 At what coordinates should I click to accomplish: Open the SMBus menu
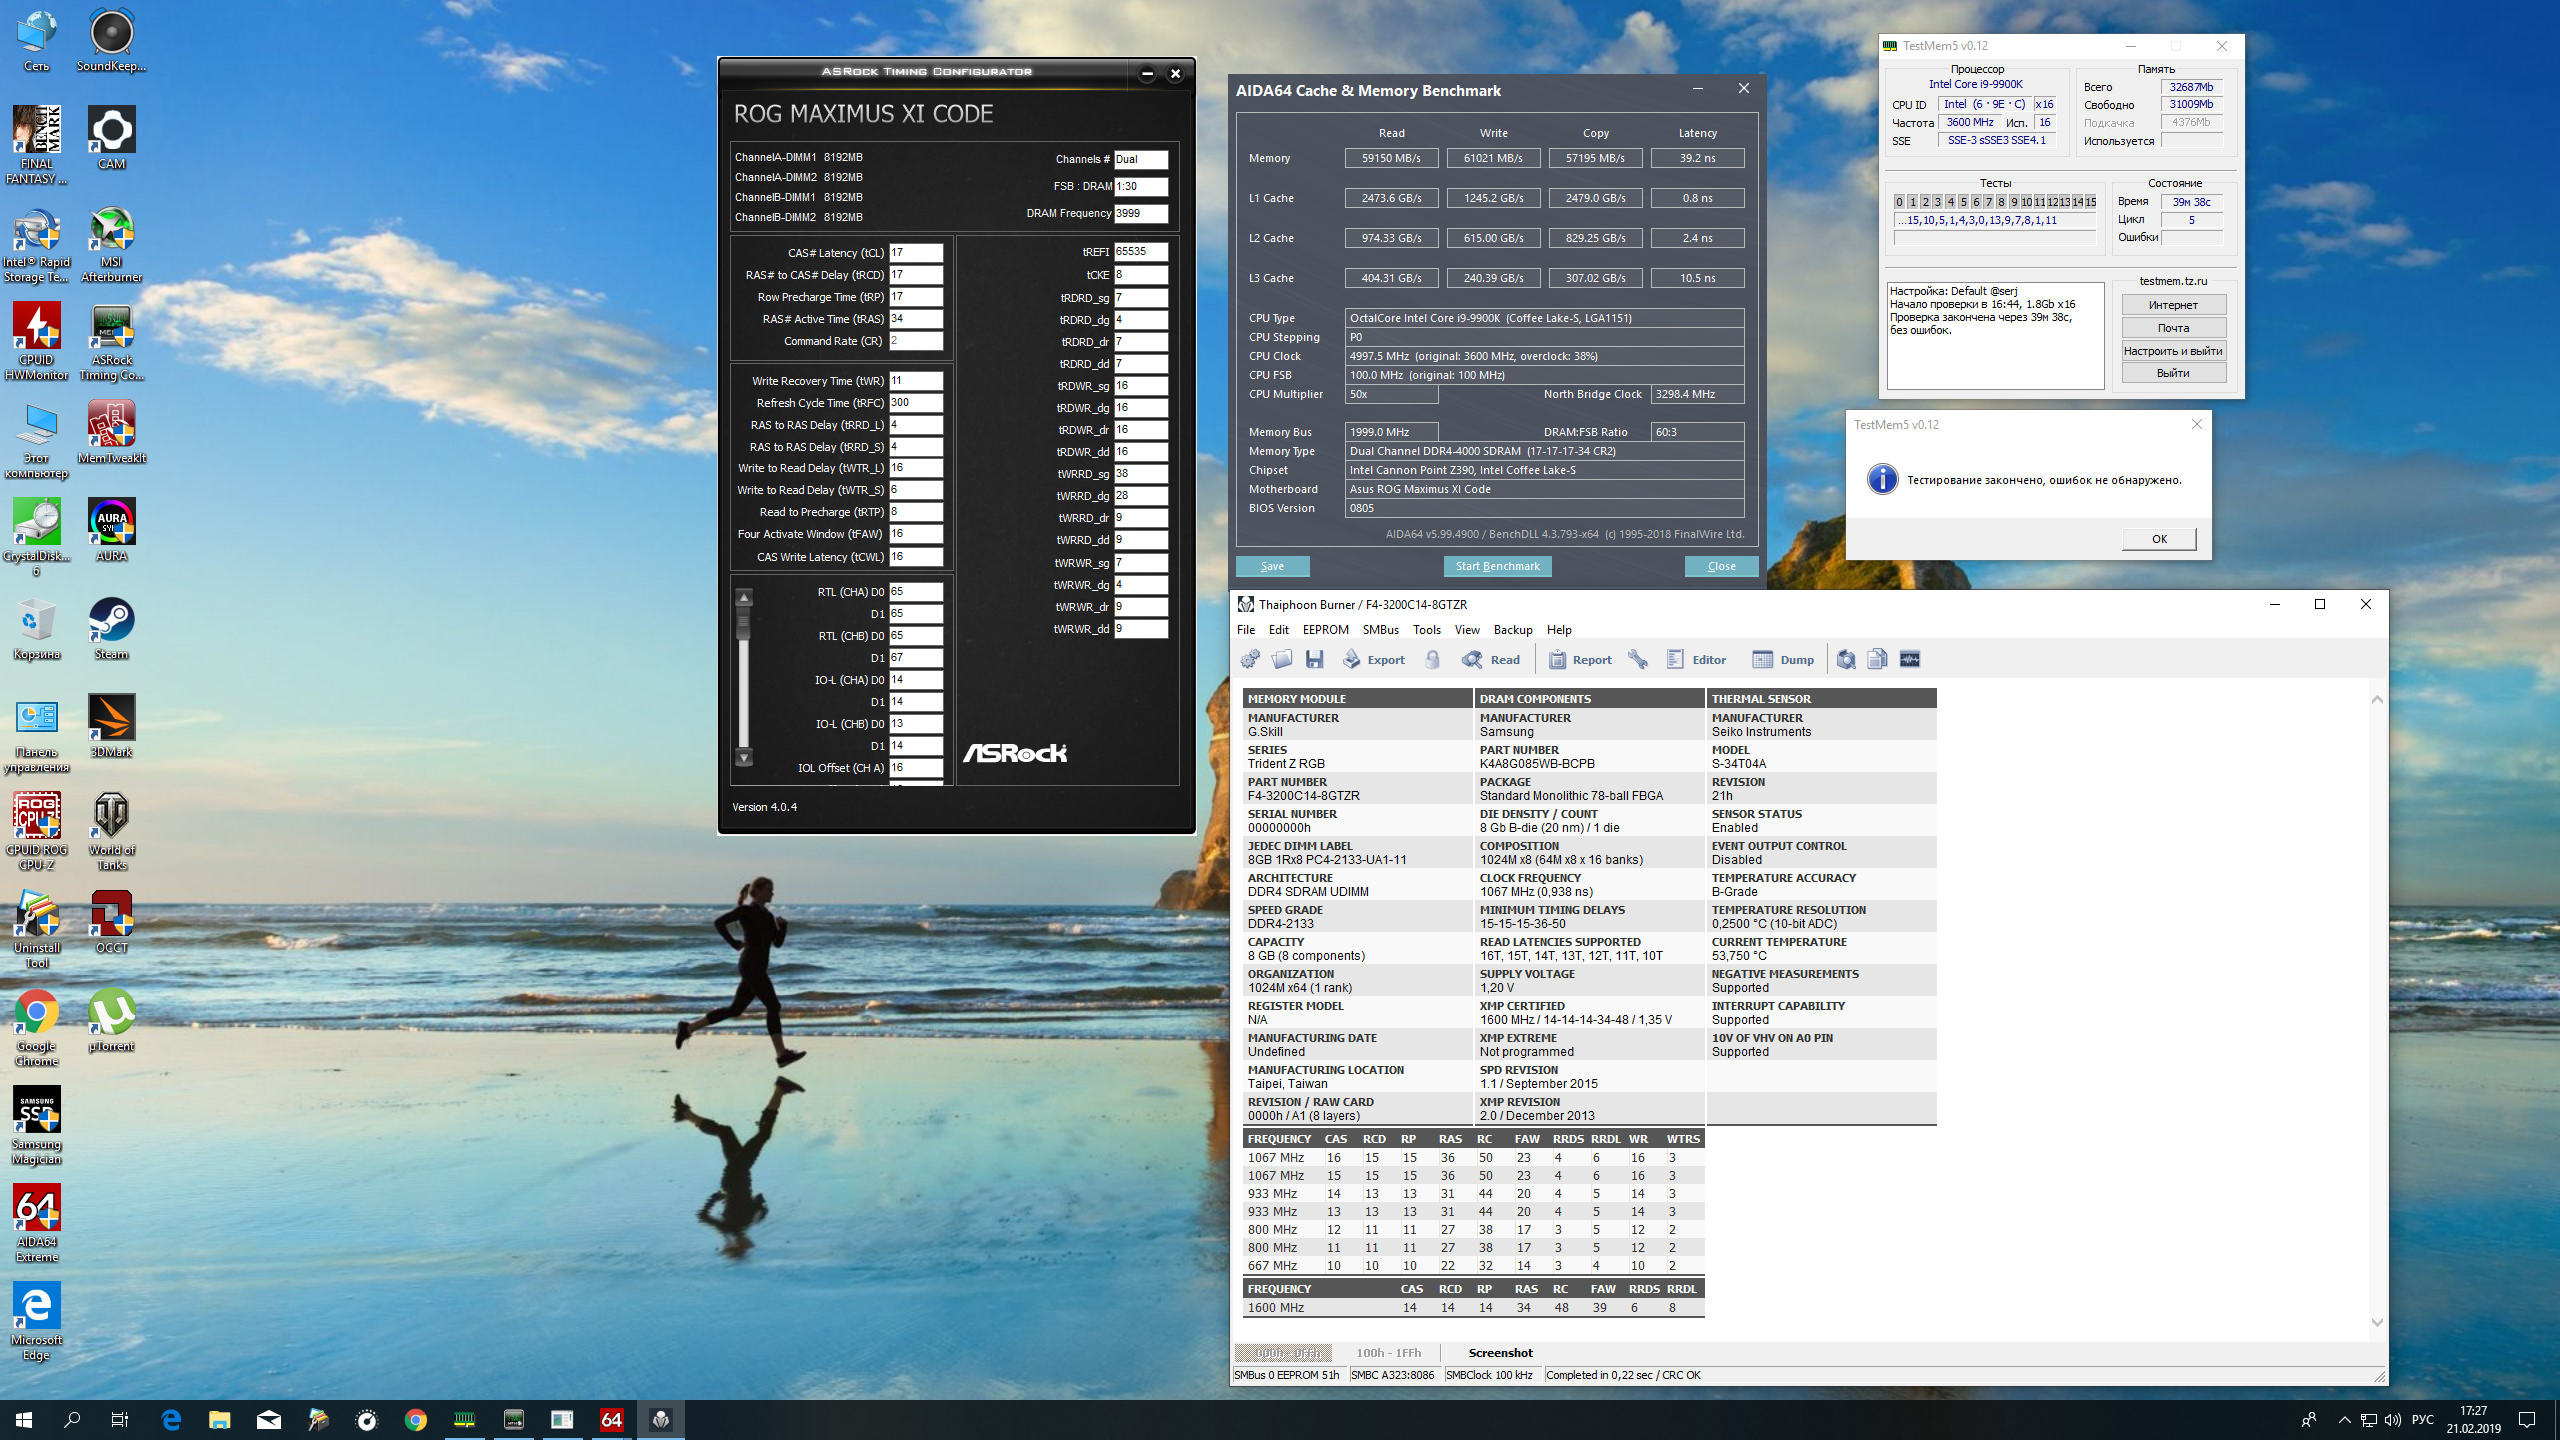click(x=1380, y=630)
